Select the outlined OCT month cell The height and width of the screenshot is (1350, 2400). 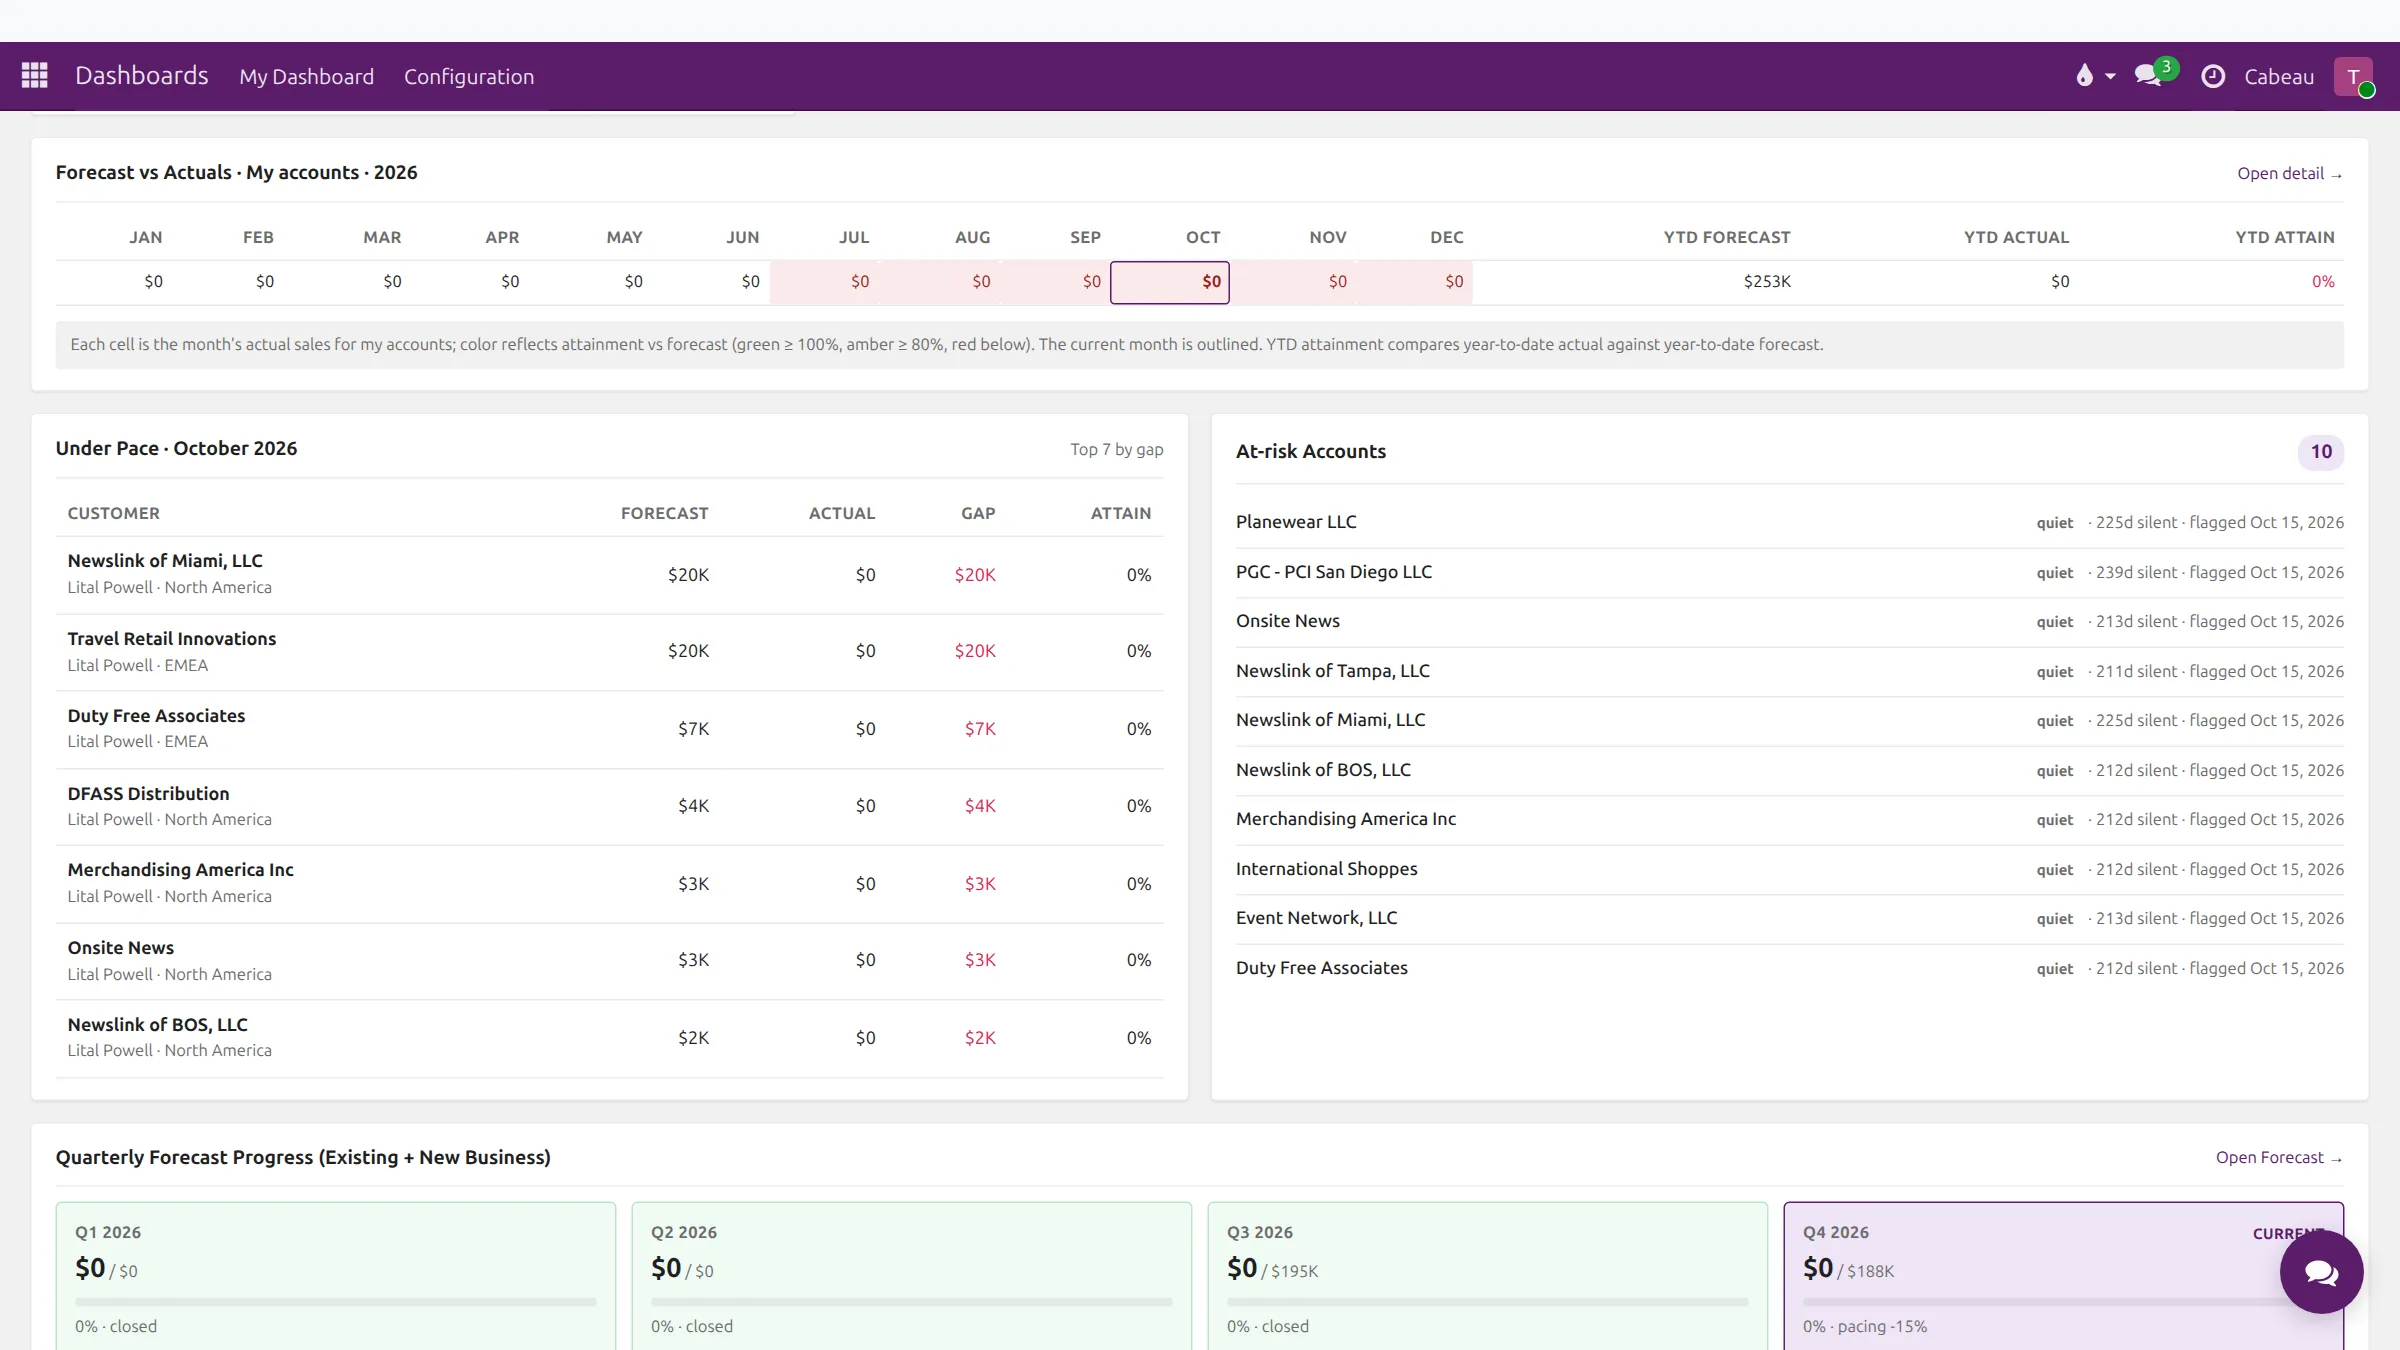click(1169, 282)
